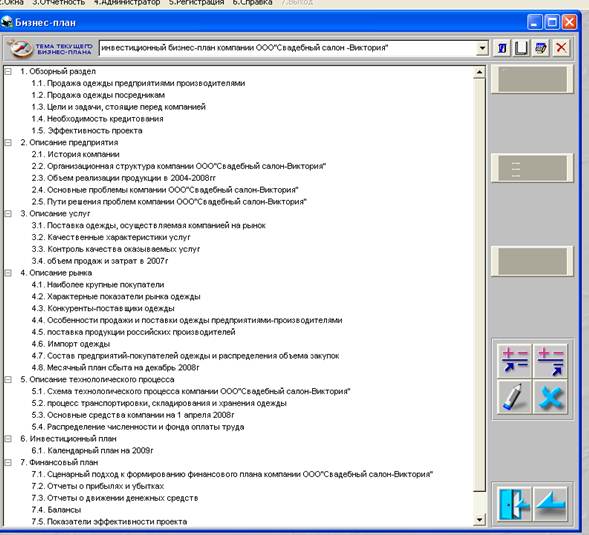Screen dimensions: 589x535
Task: Select 1.4. Необходимость кредитования
Action: point(97,119)
